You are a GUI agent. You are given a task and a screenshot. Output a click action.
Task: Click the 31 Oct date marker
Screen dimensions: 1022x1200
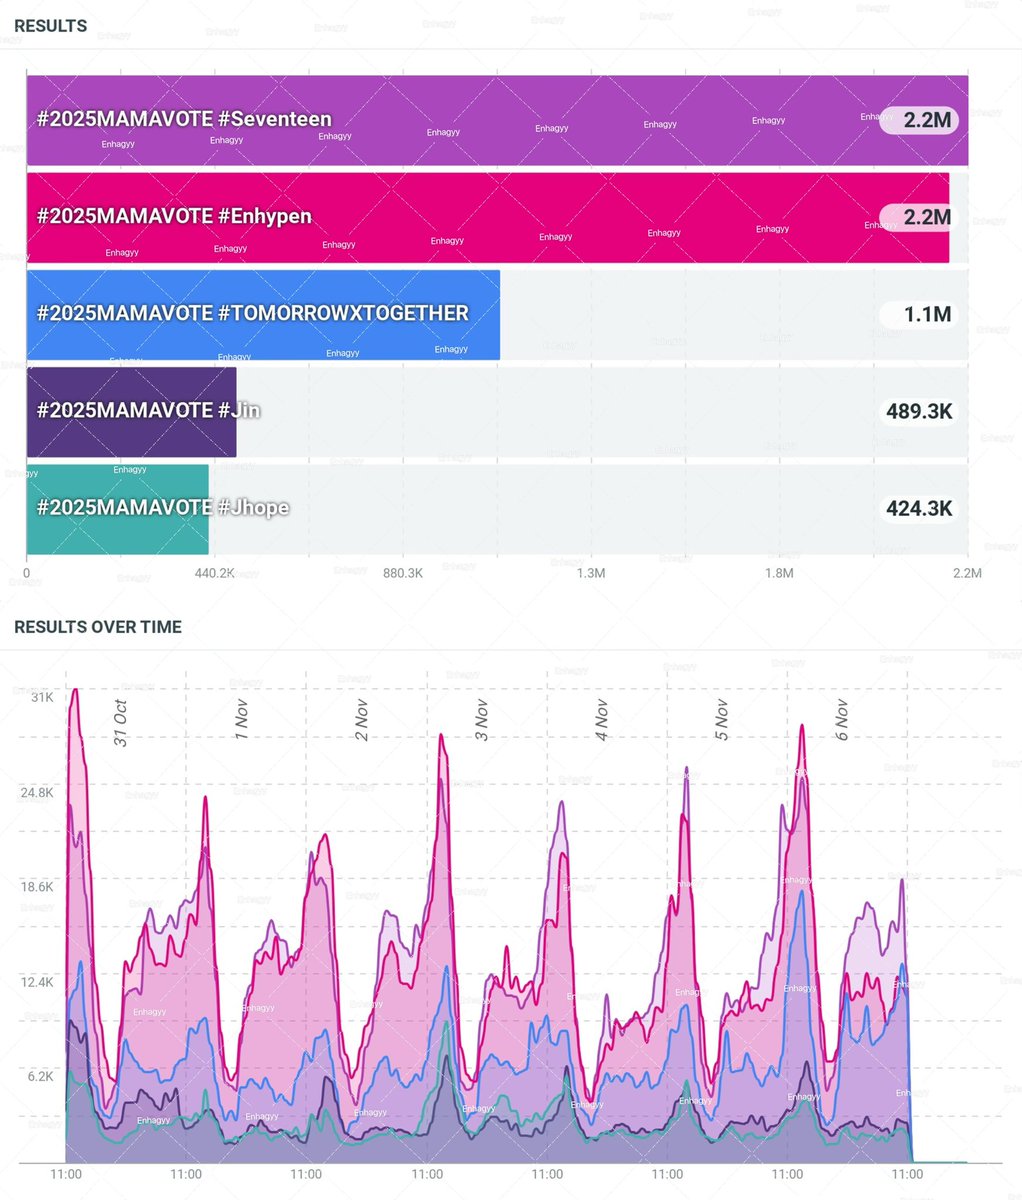(120, 723)
